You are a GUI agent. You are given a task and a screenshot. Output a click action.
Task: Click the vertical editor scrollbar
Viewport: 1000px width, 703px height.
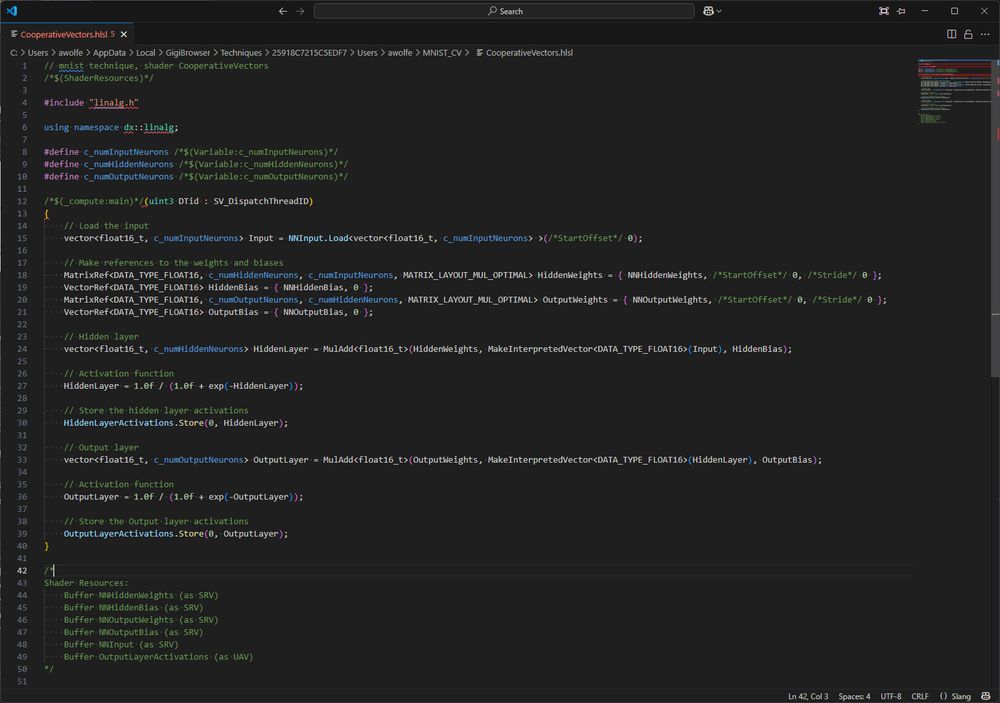[x=996, y=218]
